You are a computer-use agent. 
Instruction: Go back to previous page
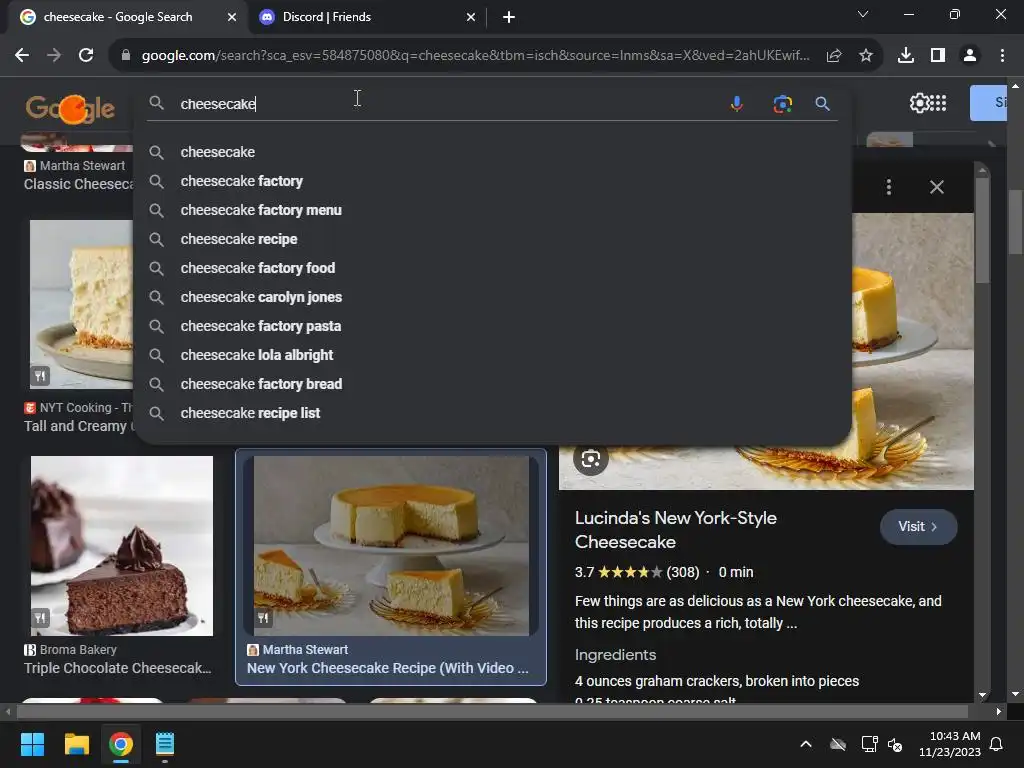(x=22, y=56)
